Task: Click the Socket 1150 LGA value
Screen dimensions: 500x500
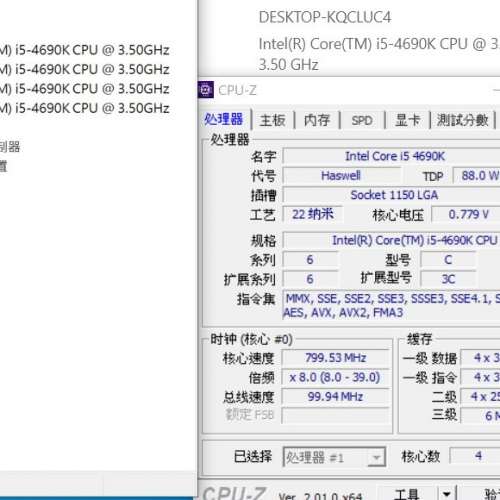Action: click(x=391, y=195)
